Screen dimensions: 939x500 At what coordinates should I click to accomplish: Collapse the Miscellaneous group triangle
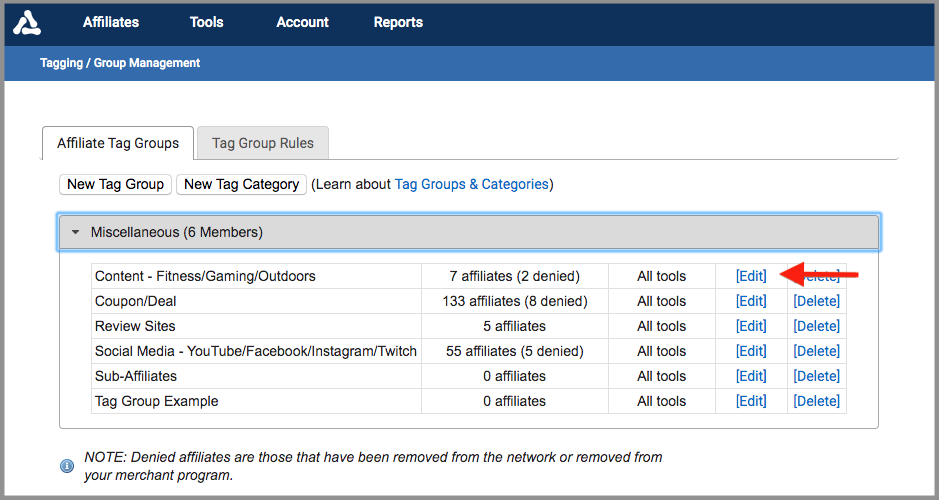tap(75, 232)
